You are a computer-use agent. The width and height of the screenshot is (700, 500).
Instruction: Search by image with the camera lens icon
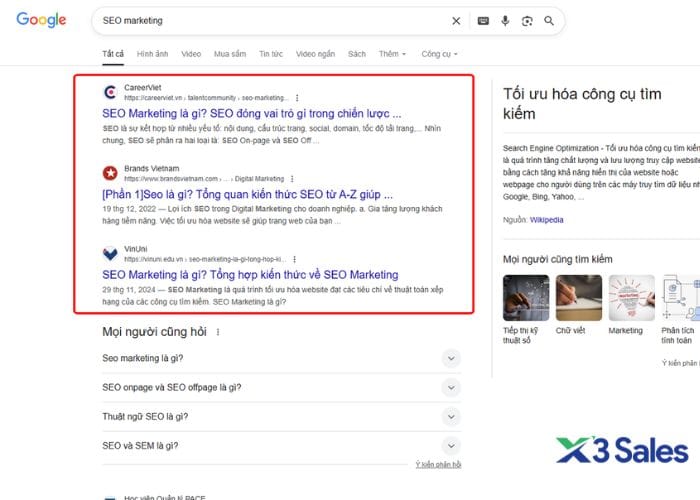pyautogui.click(x=527, y=21)
